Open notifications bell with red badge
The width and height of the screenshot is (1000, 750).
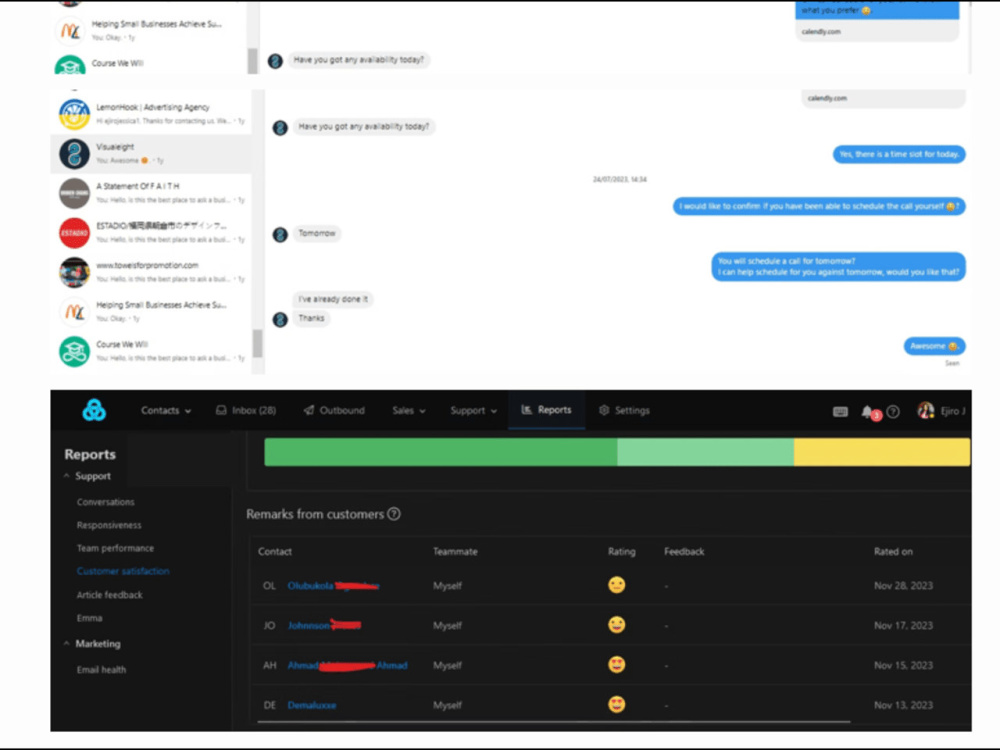click(871, 413)
